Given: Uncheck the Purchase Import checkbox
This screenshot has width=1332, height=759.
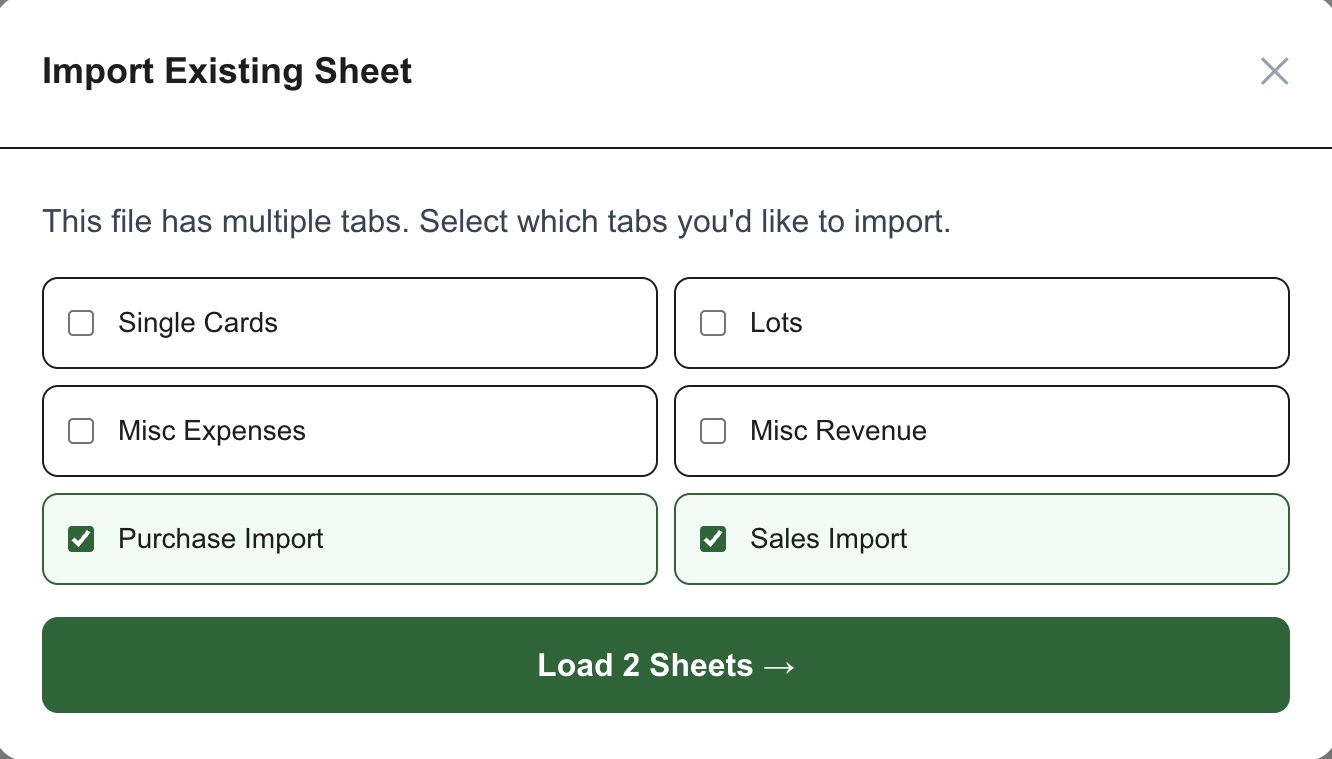Looking at the screenshot, I should pos(81,539).
